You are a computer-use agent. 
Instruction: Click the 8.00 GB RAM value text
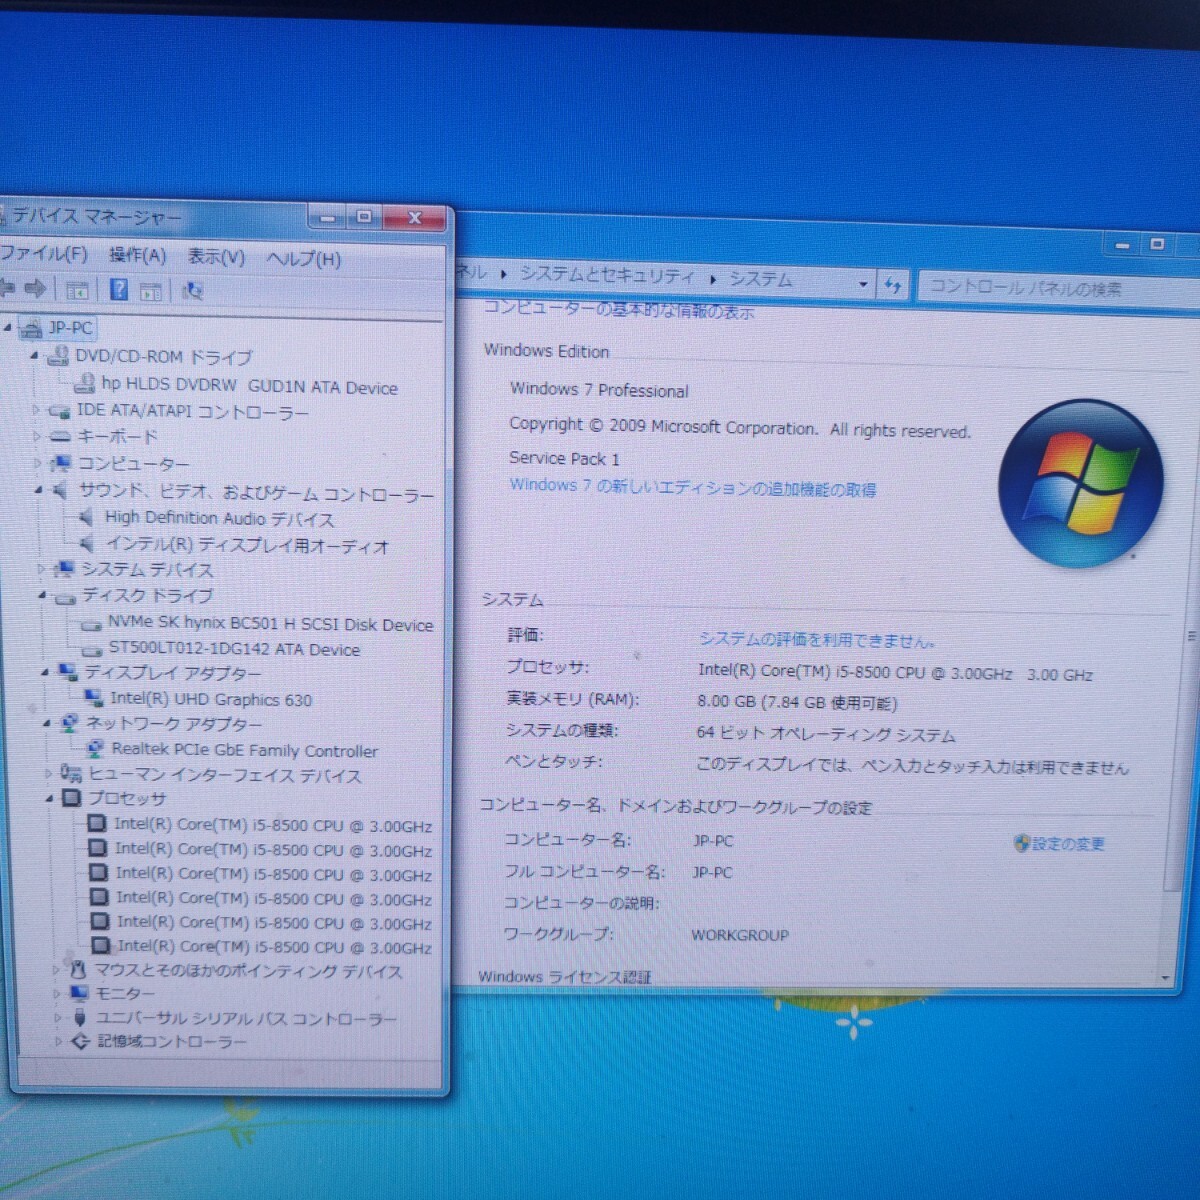tap(797, 703)
